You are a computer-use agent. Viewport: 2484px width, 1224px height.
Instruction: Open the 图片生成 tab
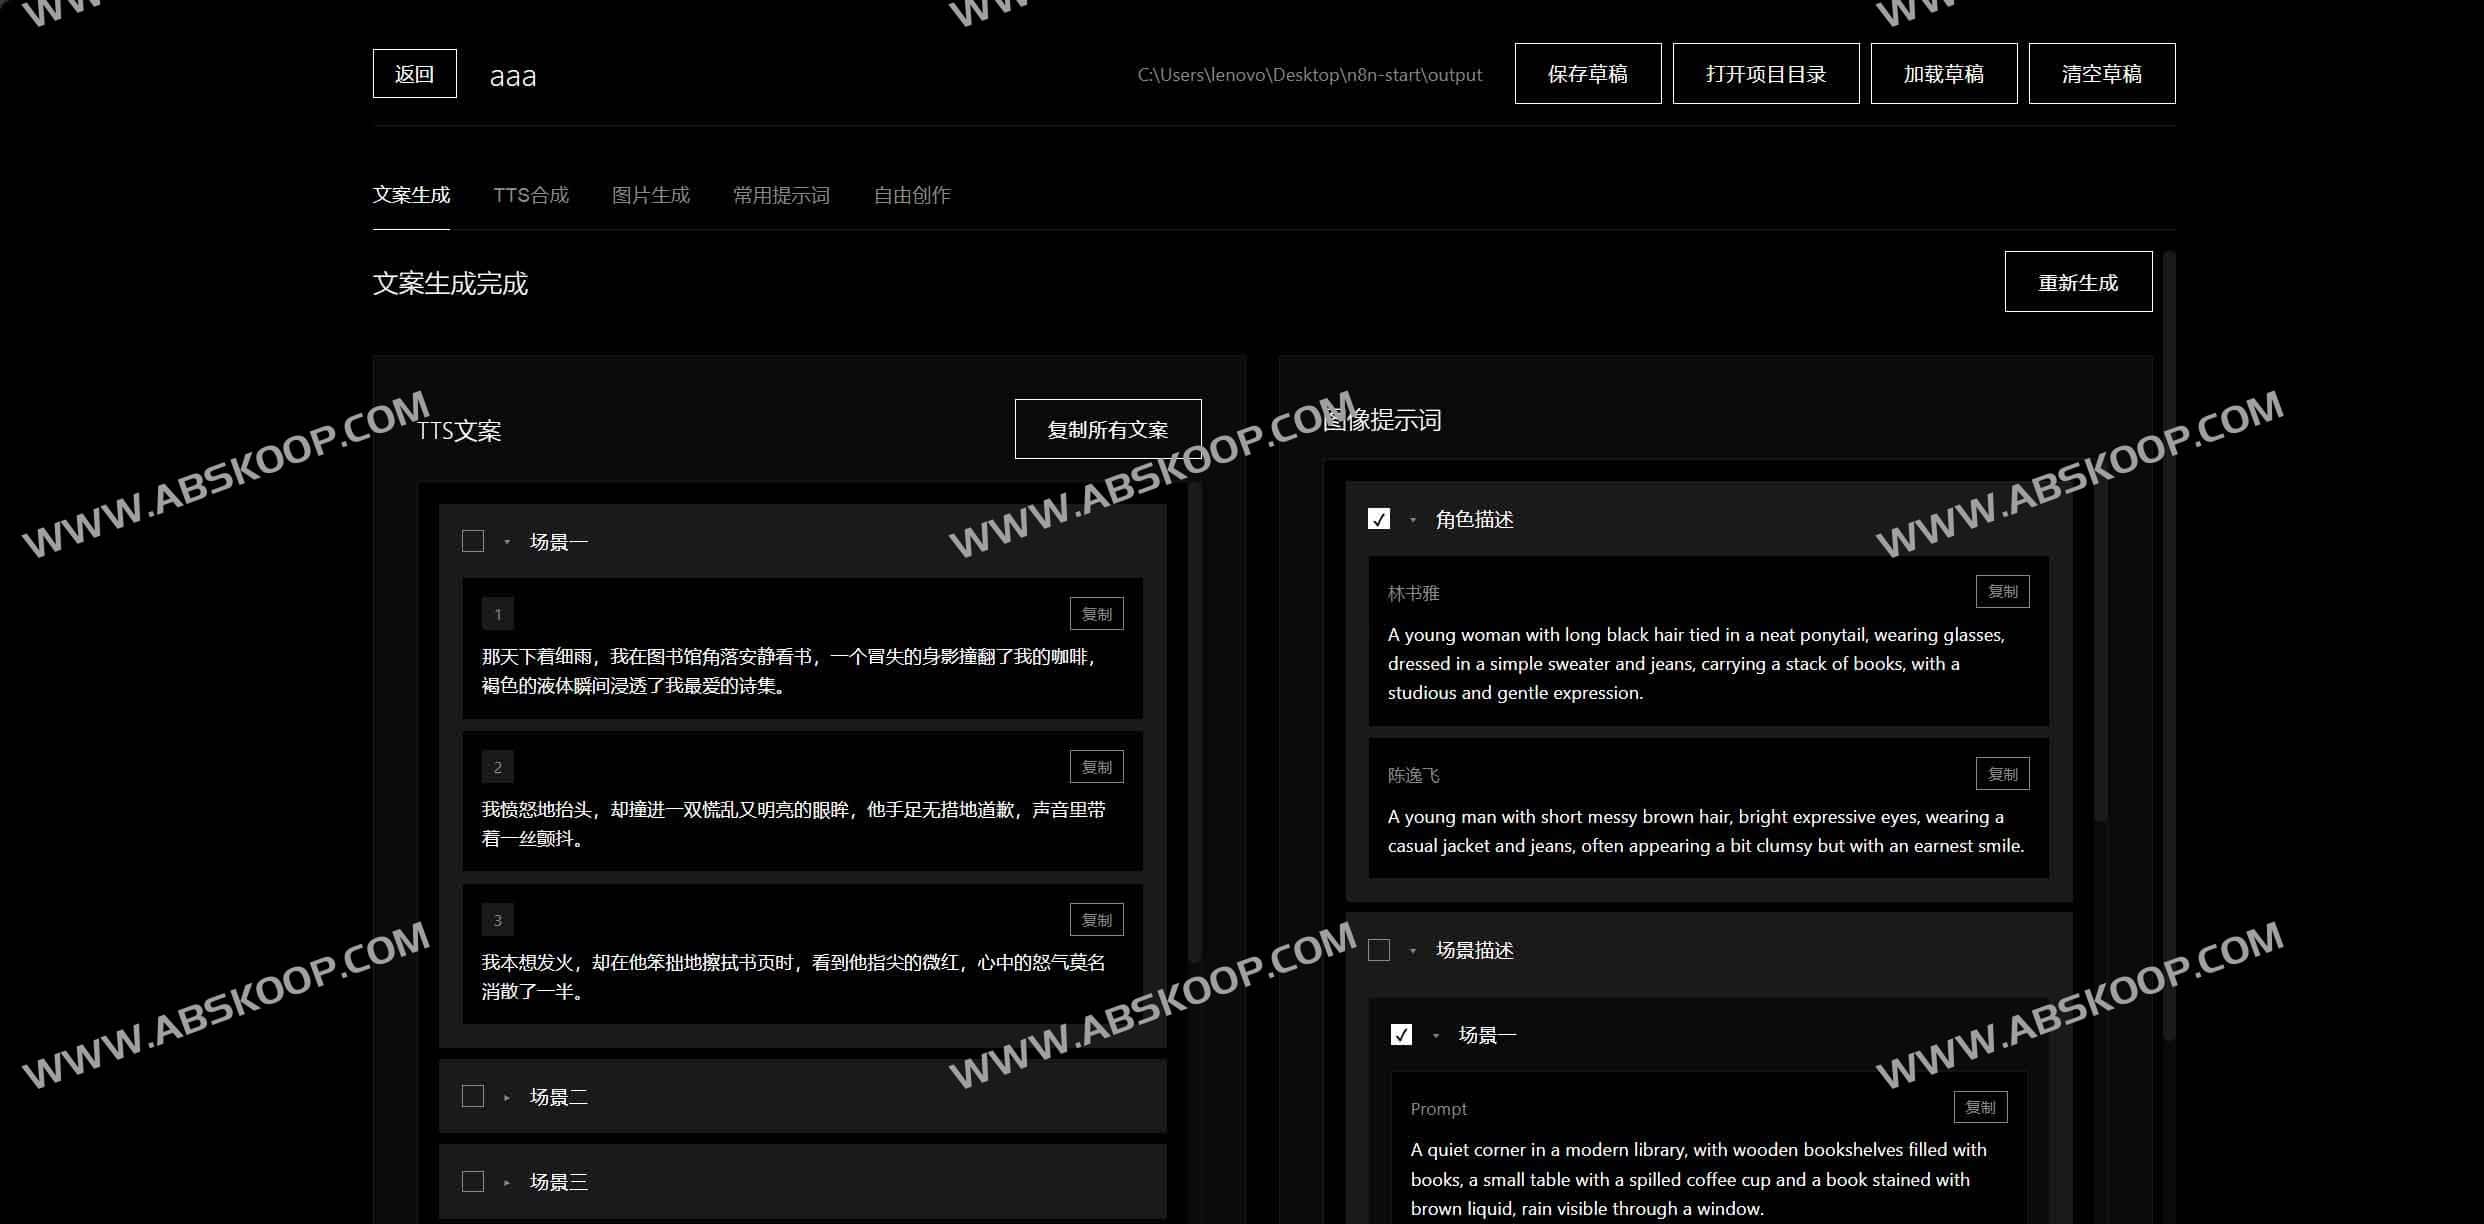click(x=650, y=195)
